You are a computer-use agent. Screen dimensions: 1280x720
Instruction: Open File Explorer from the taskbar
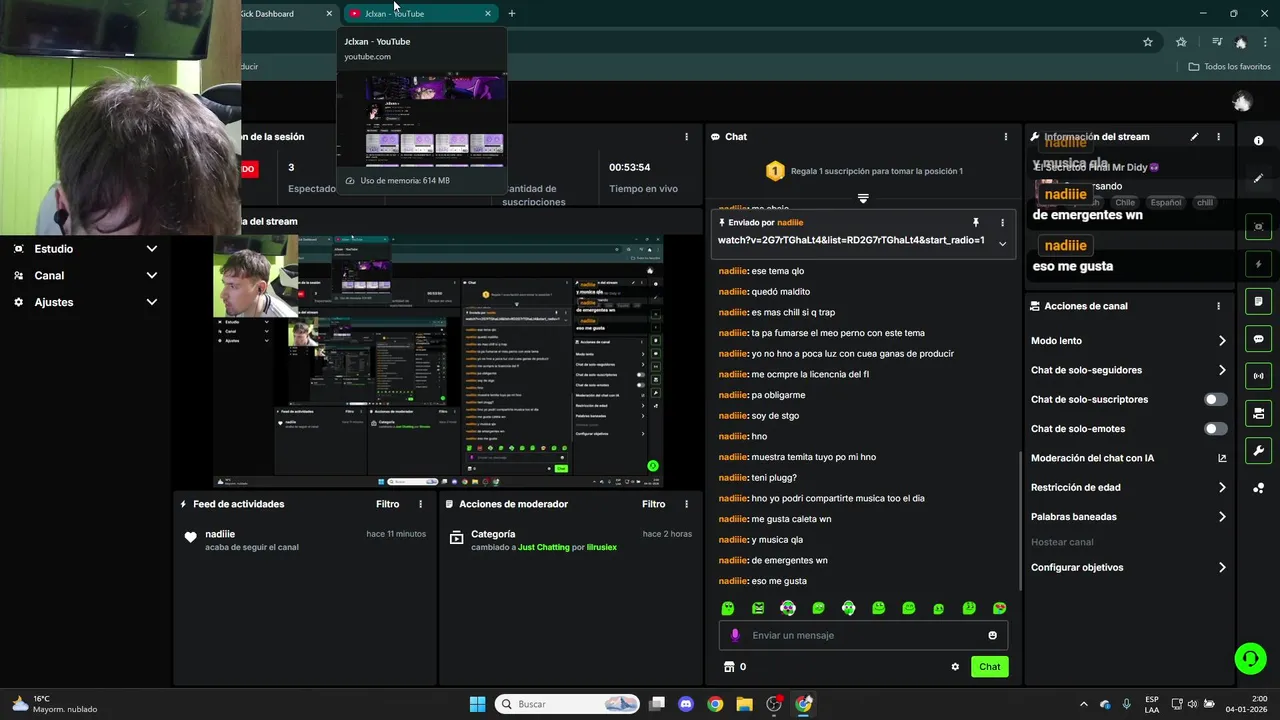(x=744, y=704)
